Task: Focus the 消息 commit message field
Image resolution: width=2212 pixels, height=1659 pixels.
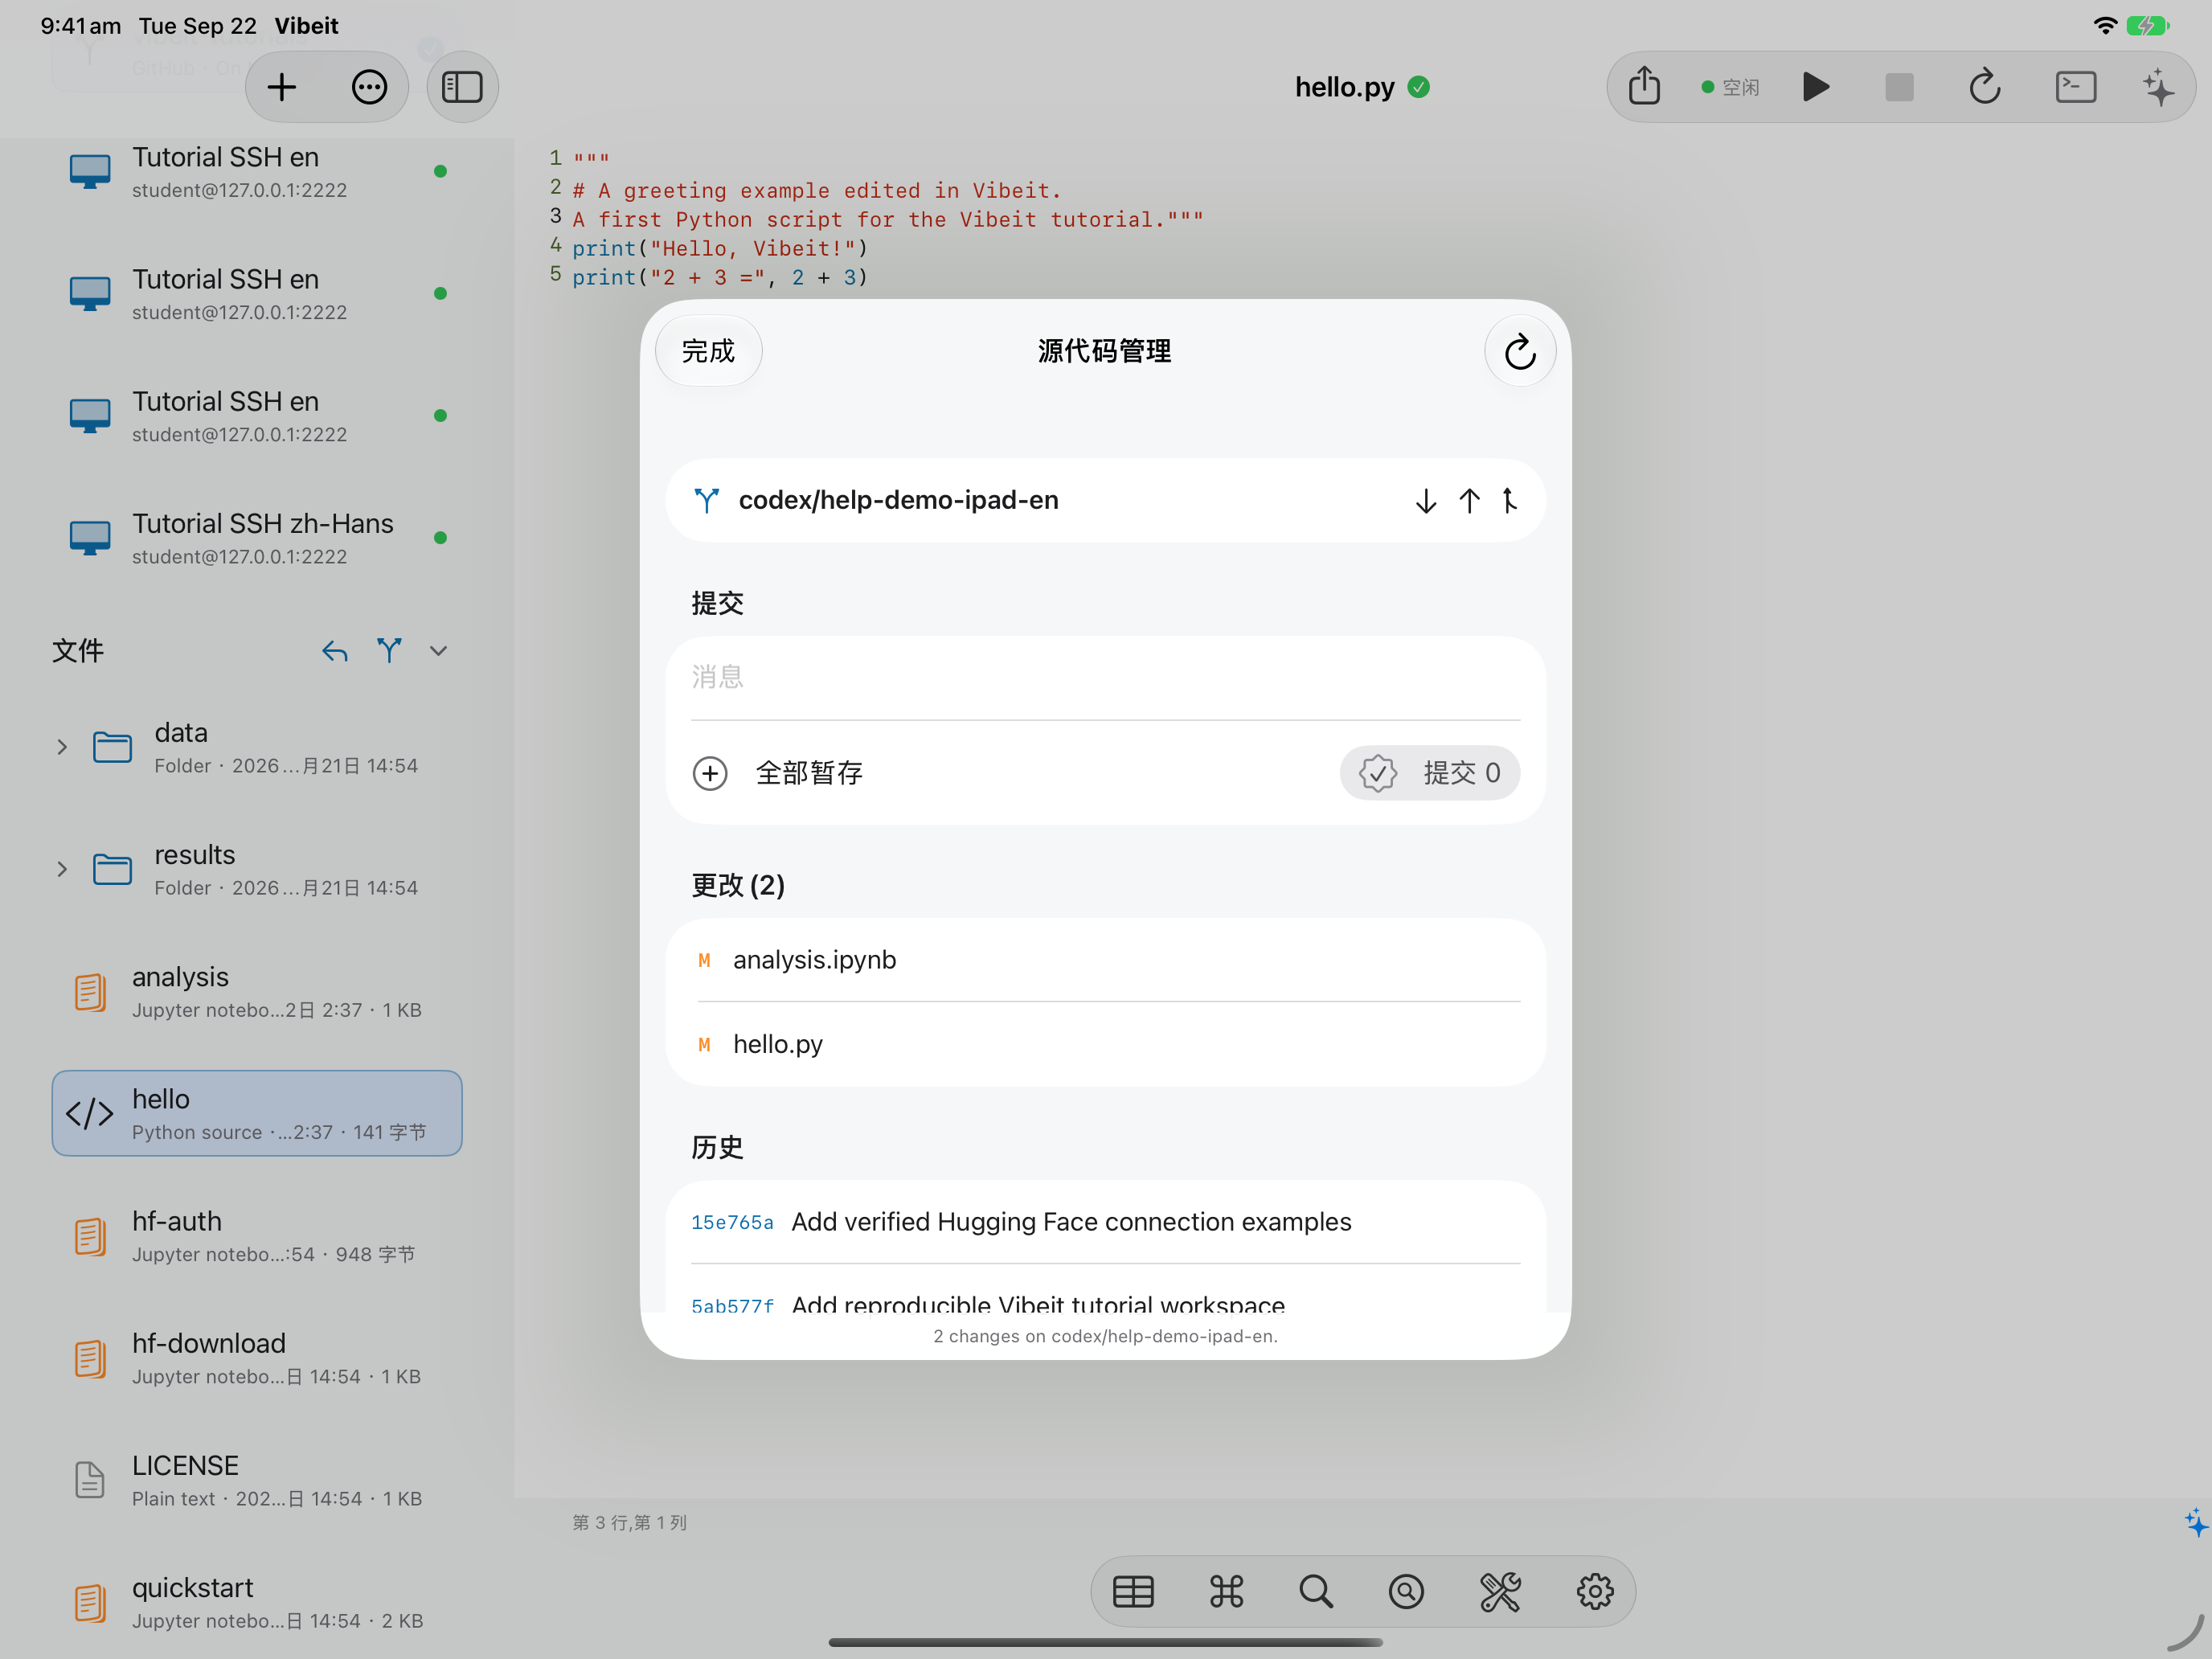Action: [x=1105, y=677]
